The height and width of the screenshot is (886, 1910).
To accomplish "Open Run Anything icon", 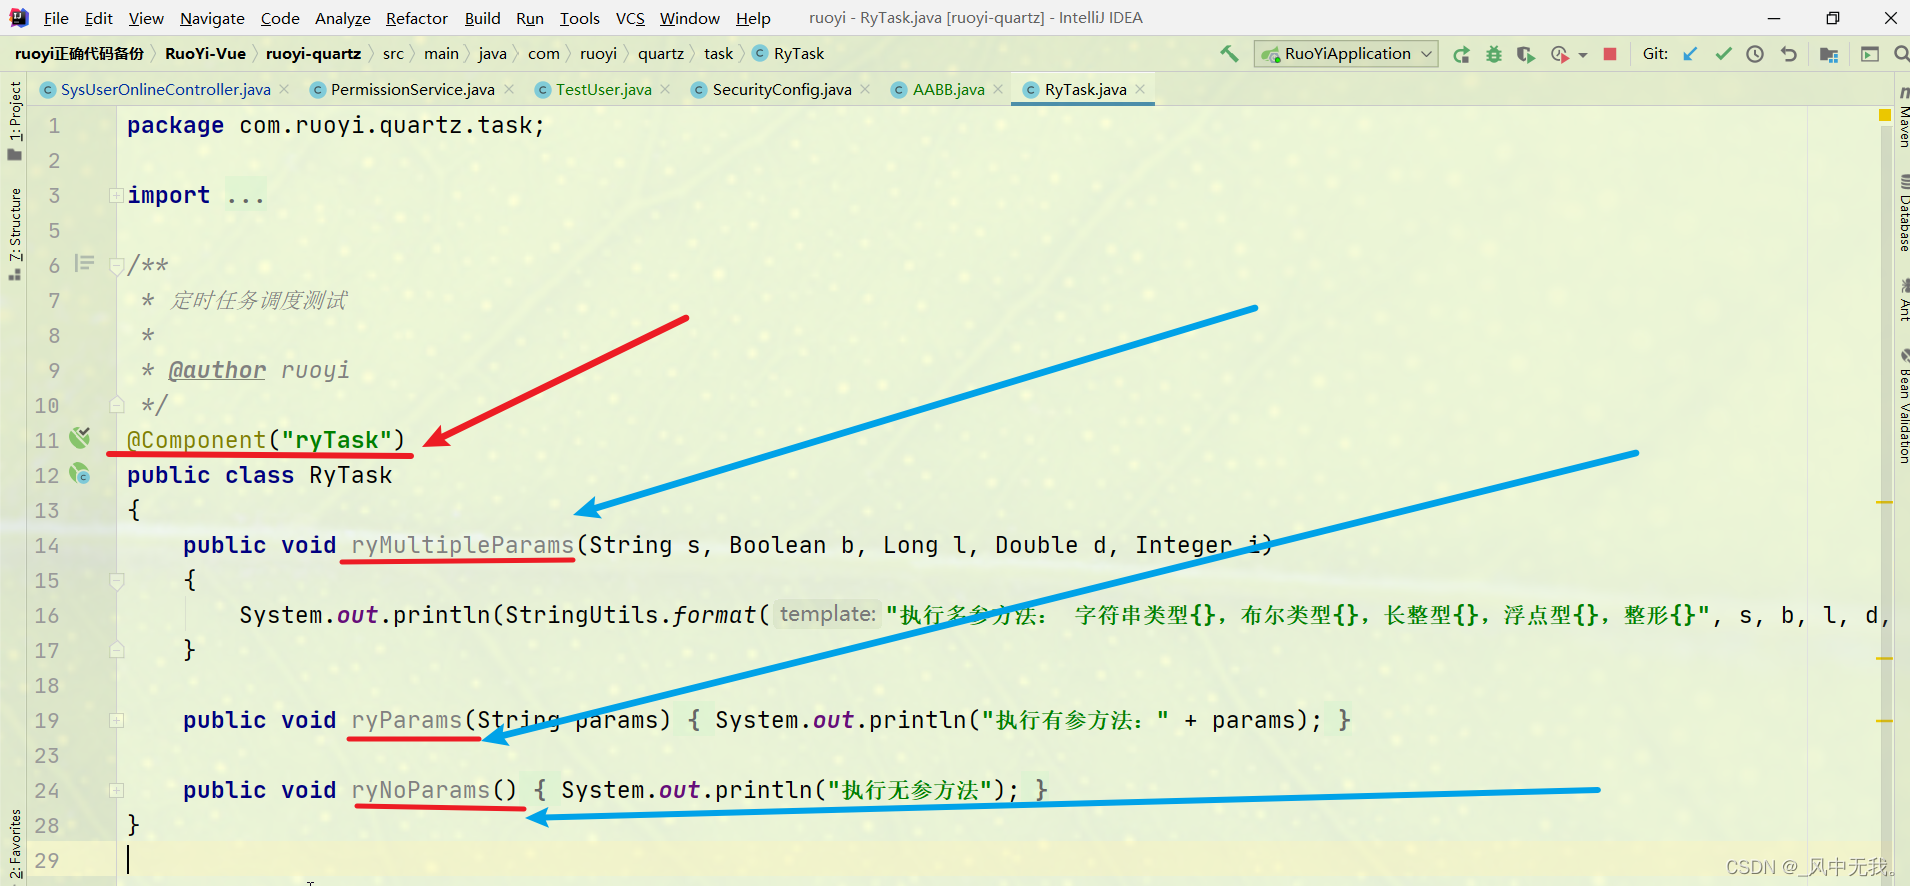I will tap(1869, 54).
